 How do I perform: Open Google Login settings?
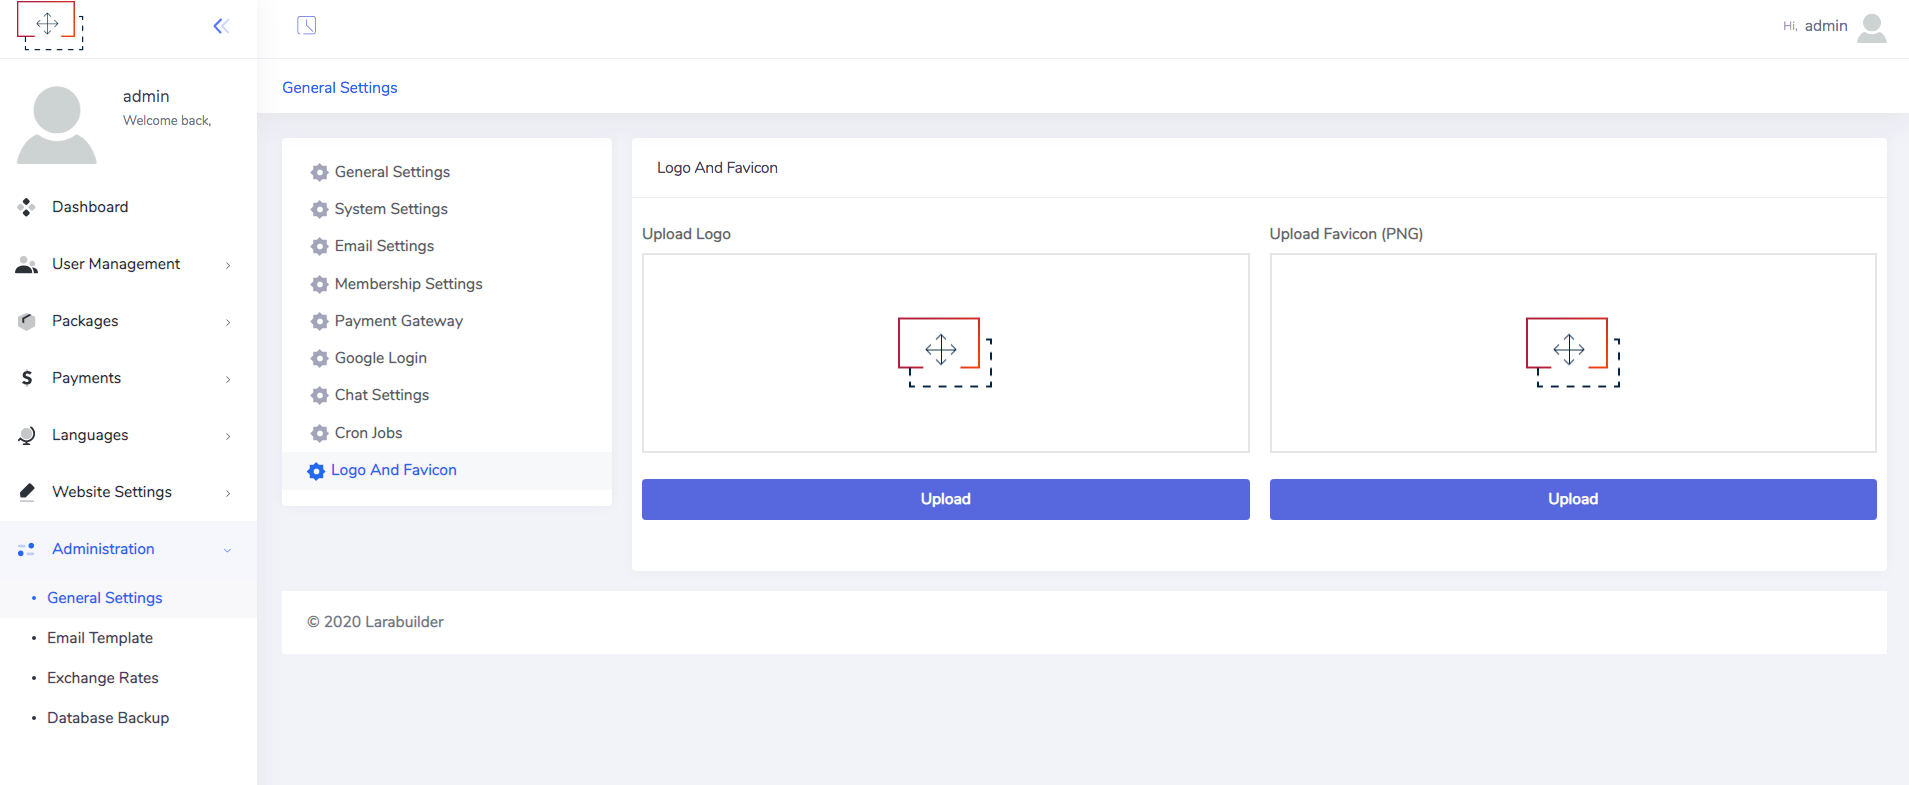pos(380,358)
